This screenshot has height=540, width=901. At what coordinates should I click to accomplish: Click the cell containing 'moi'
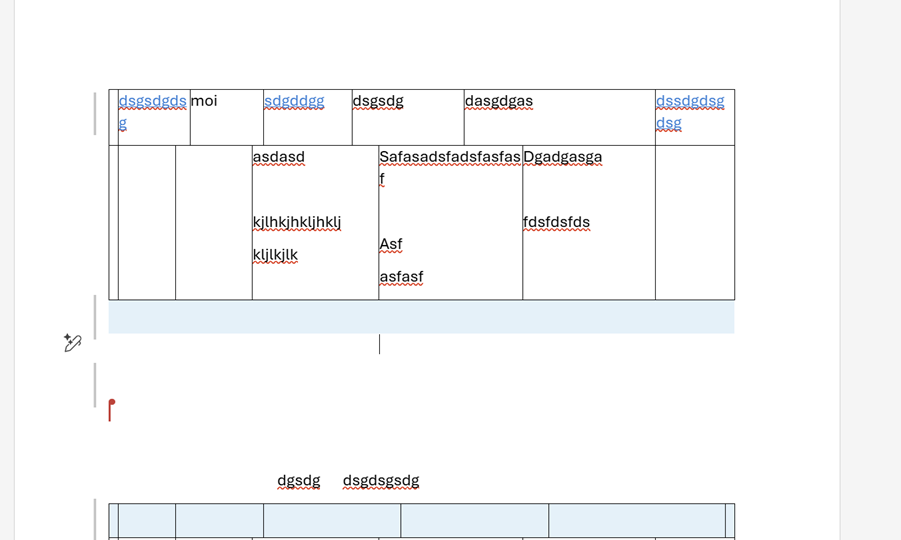point(227,117)
